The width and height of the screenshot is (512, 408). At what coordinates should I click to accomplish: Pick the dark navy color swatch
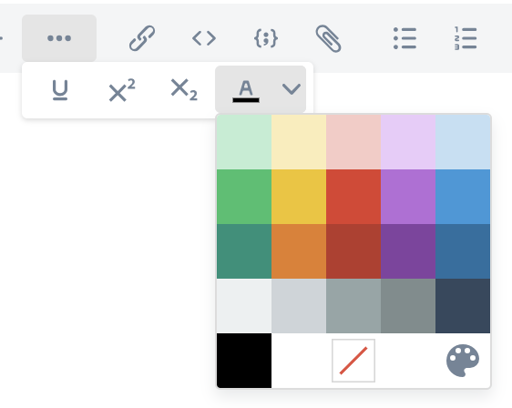click(x=463, y=306)
